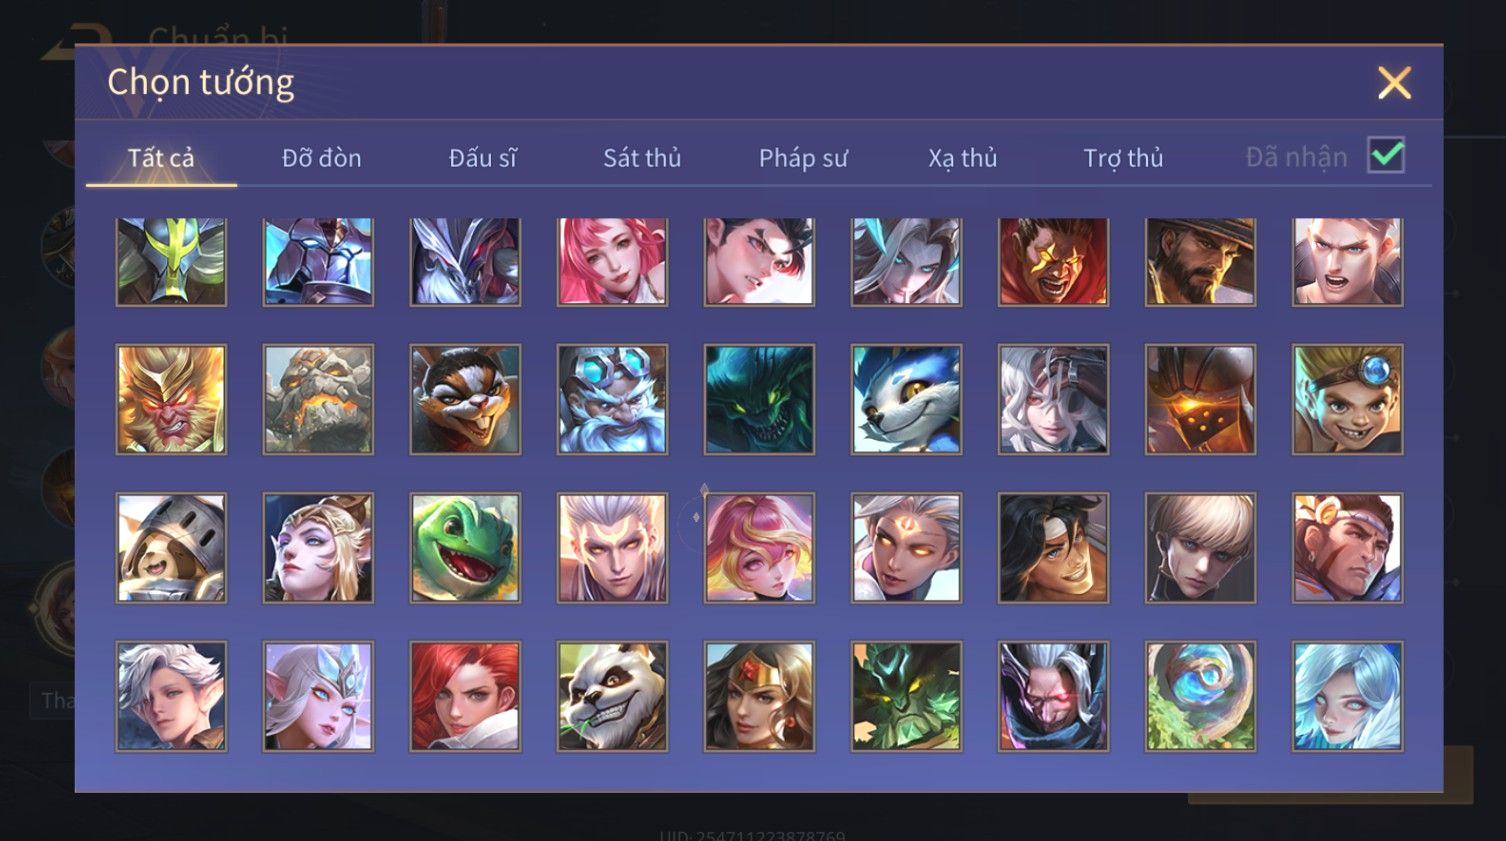
Task: Select the rock golem hero portrait
Action: [318, 400]
